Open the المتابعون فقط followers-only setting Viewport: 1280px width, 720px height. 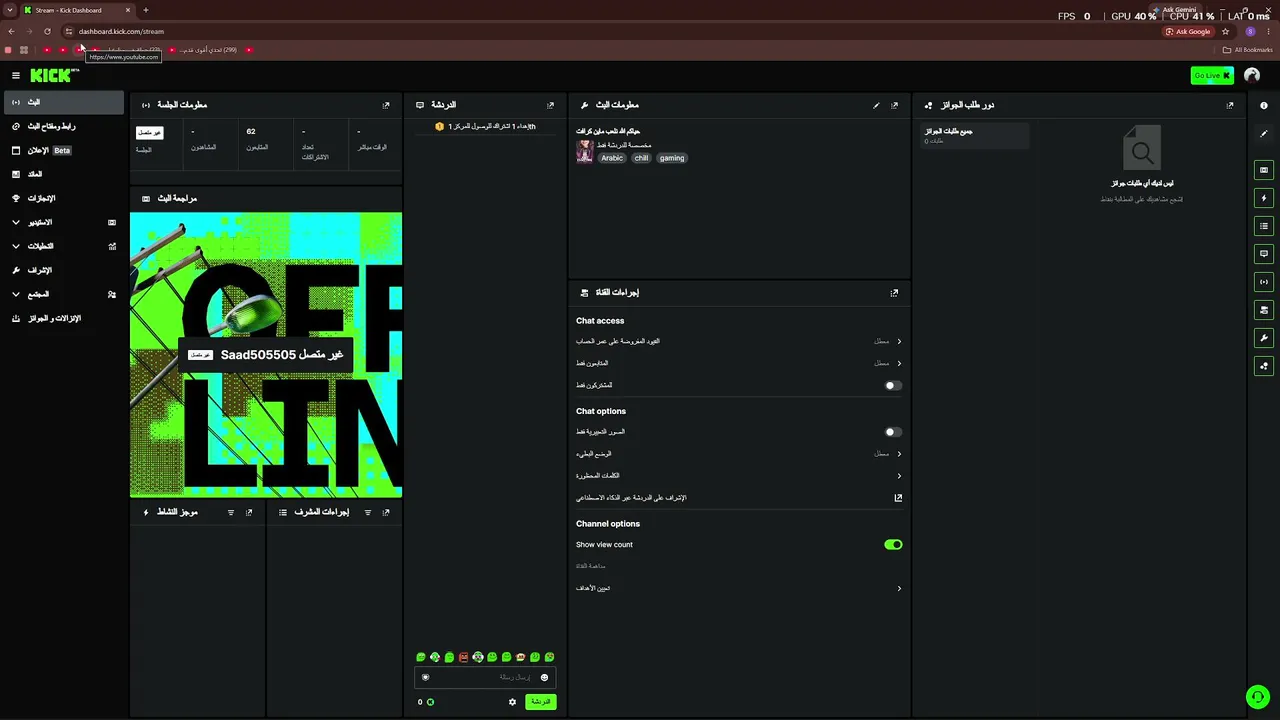click(739, 363)
